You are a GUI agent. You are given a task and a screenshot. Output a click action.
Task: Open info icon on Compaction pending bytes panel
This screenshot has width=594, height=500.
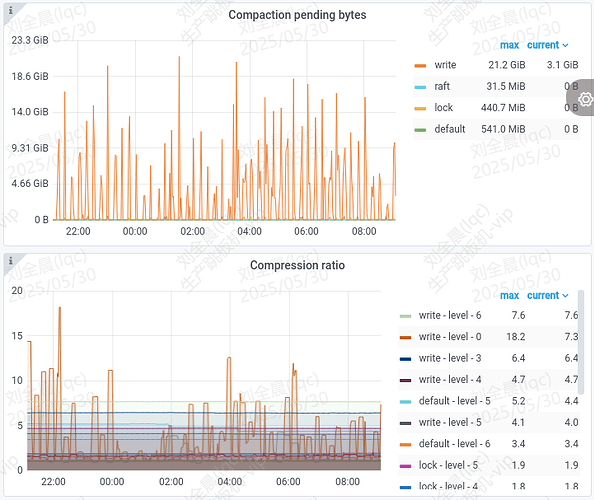coord(11,11)
